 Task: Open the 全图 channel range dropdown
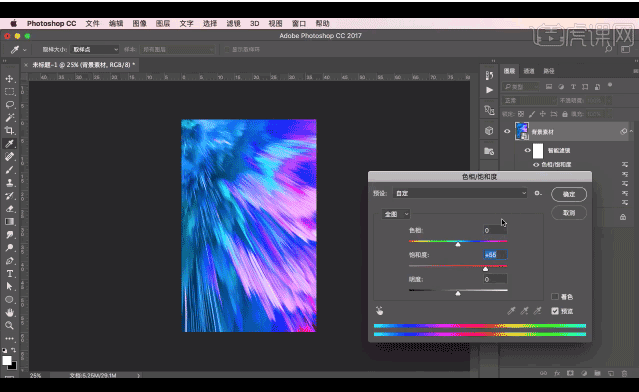[x=396, y=214]
